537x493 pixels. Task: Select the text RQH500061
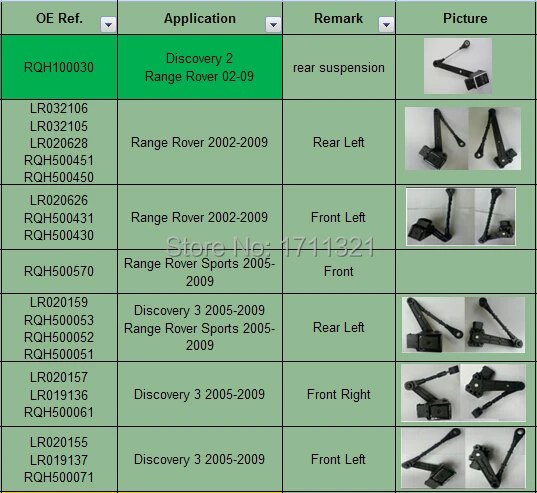pyautogui.click(x=59, y=413)
